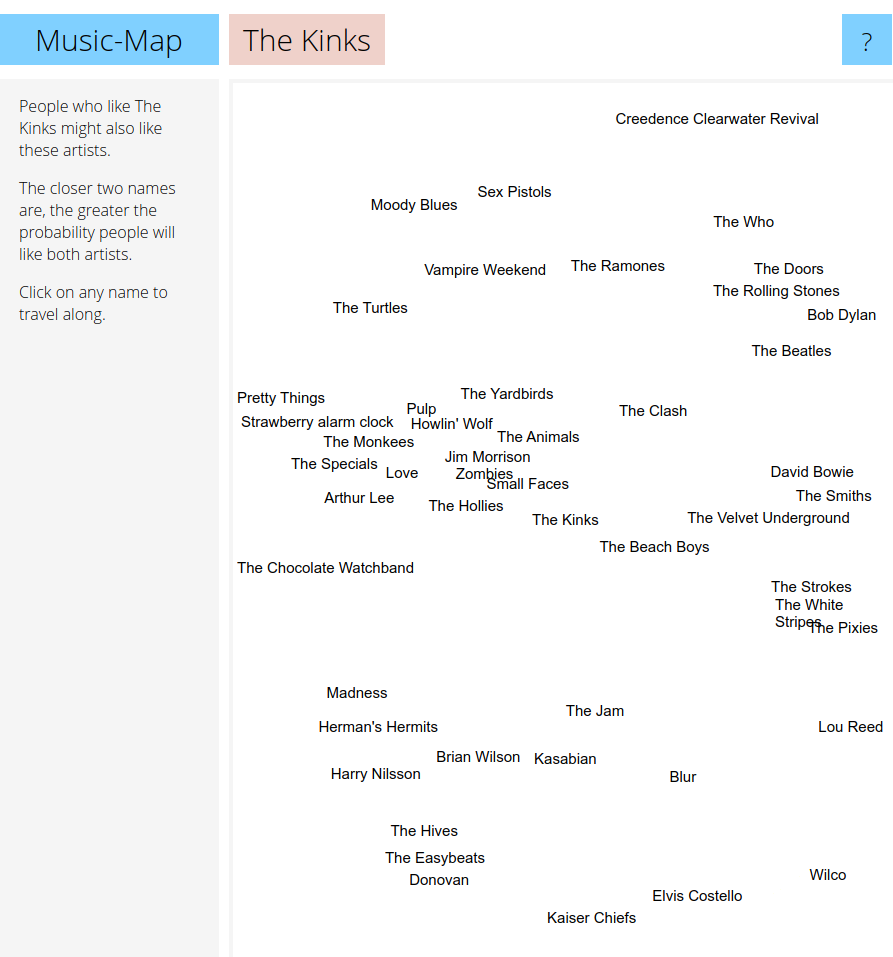Travel to Sex Pistols

point(514,192)
